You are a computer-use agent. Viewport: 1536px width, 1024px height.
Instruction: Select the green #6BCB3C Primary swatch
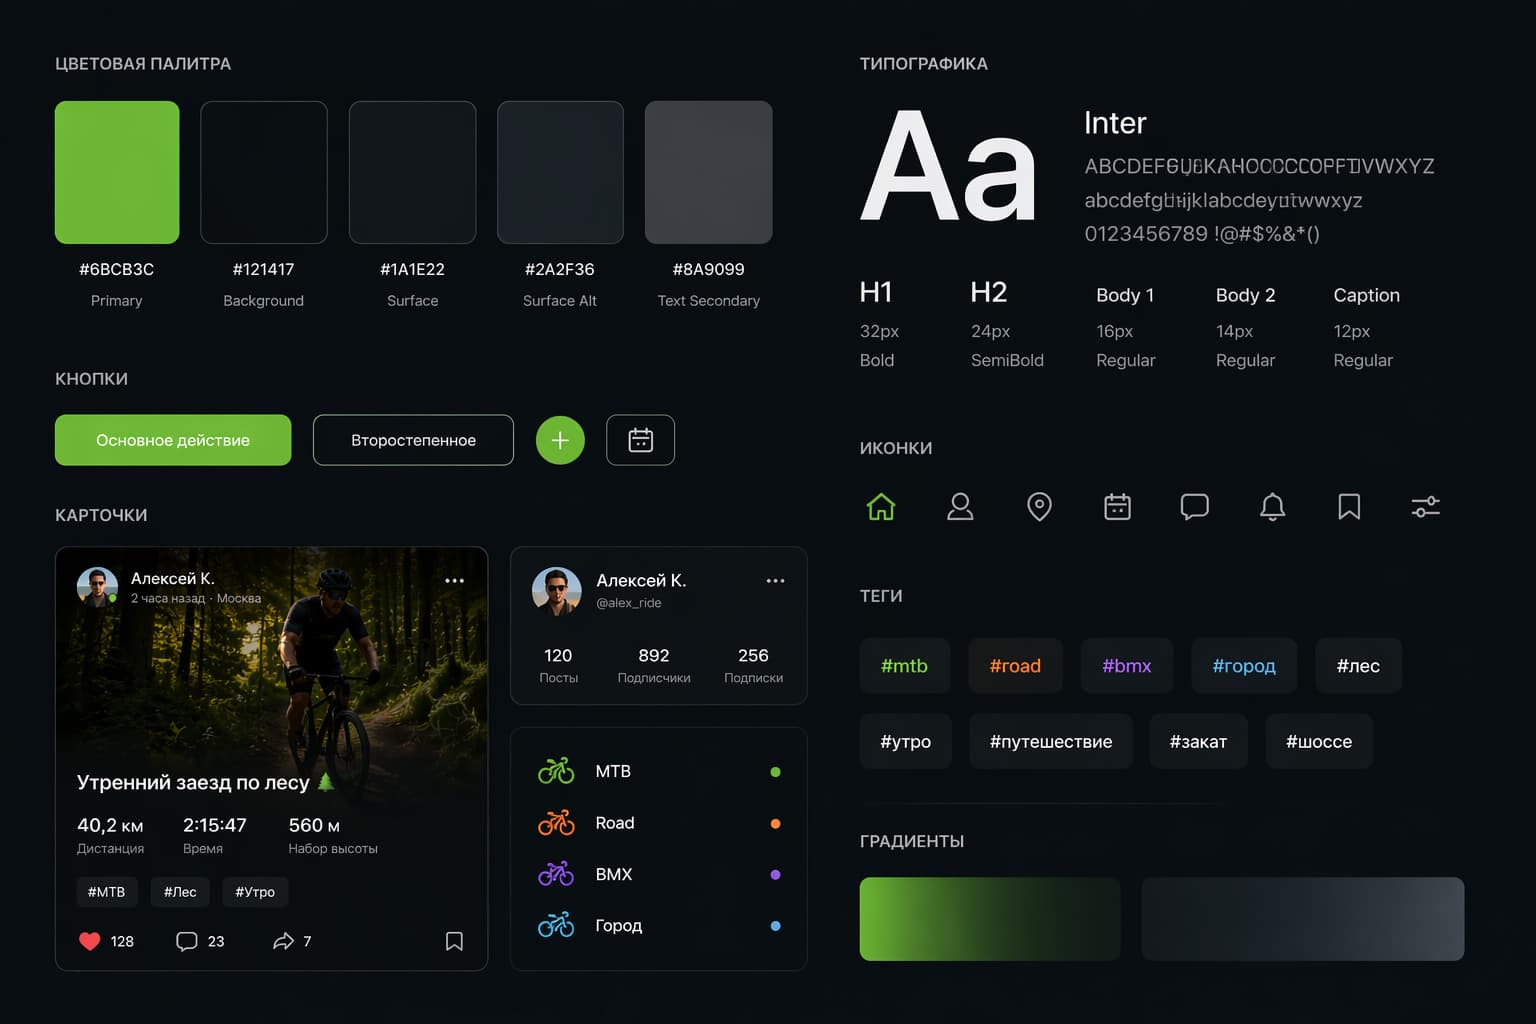pyautogui.click(x=117, y=172)
